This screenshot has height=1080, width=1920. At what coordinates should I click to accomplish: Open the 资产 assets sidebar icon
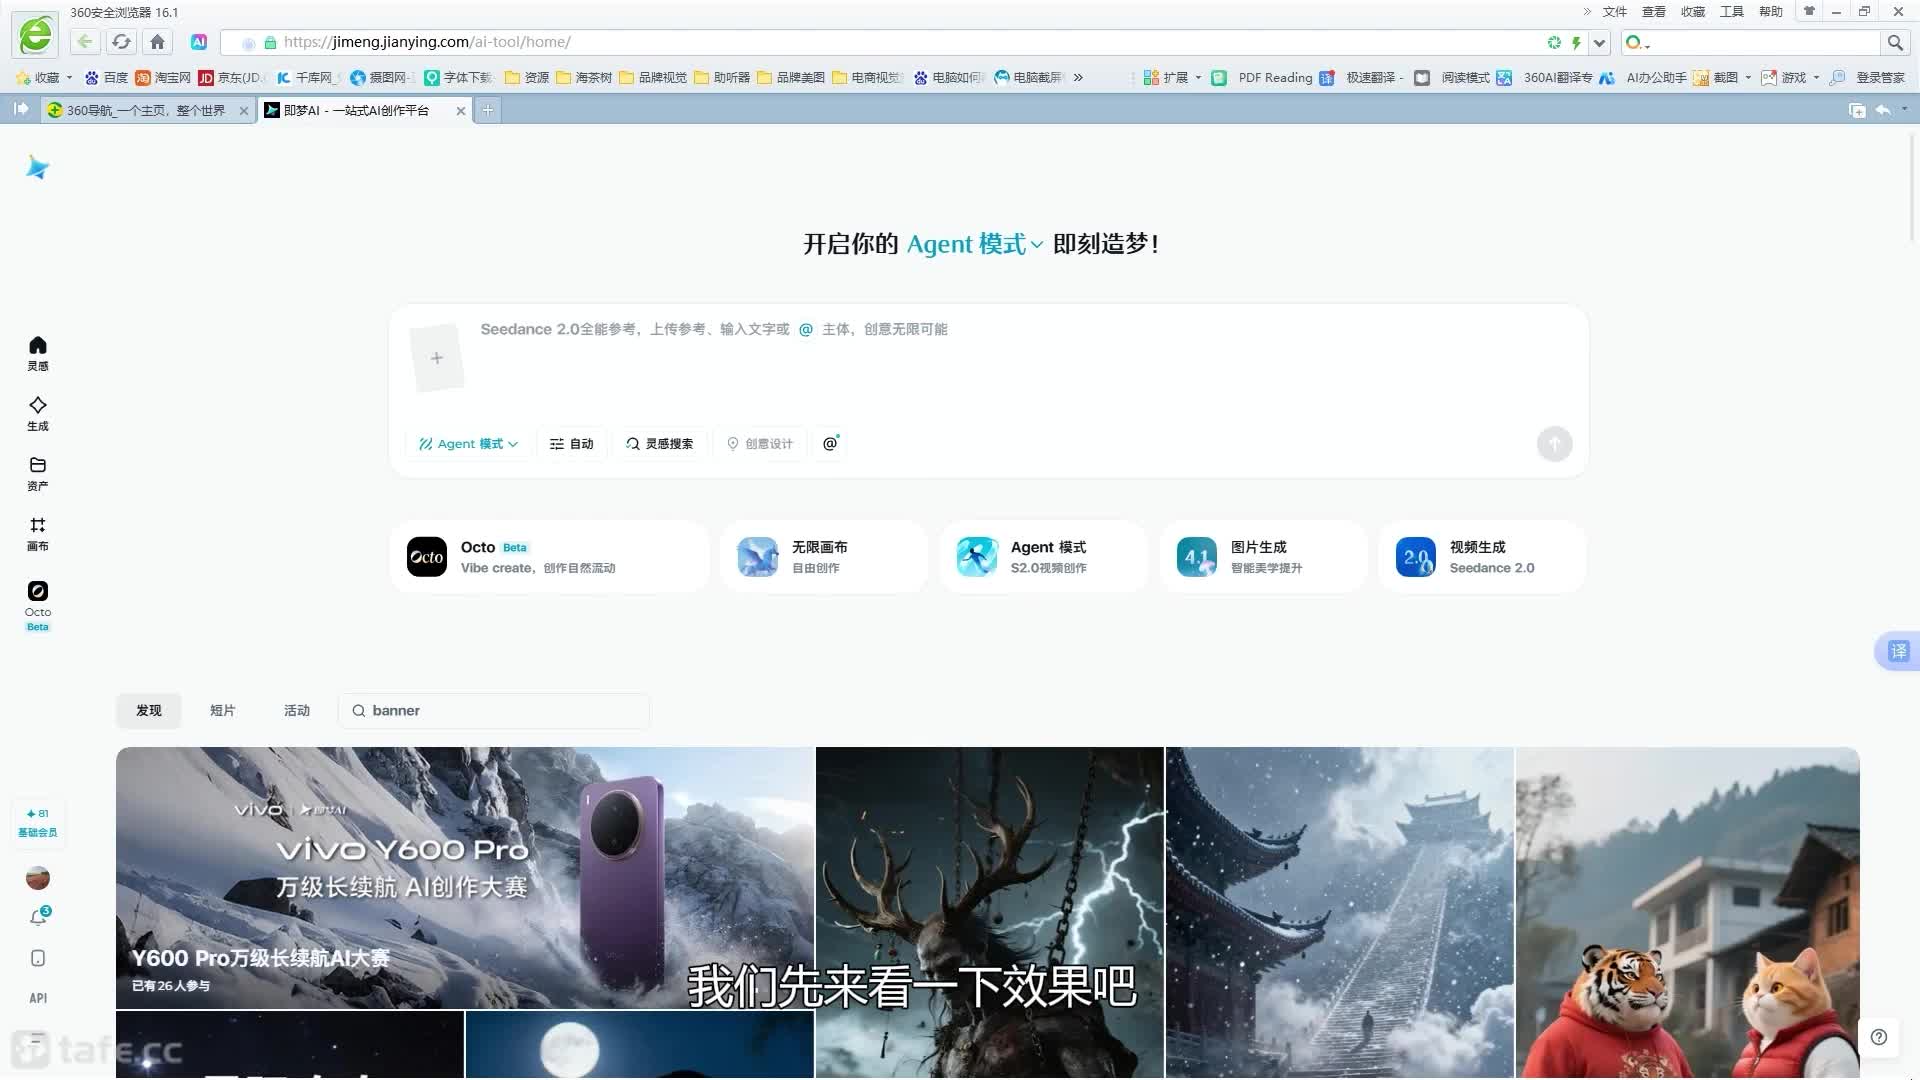tap(38, 473)
